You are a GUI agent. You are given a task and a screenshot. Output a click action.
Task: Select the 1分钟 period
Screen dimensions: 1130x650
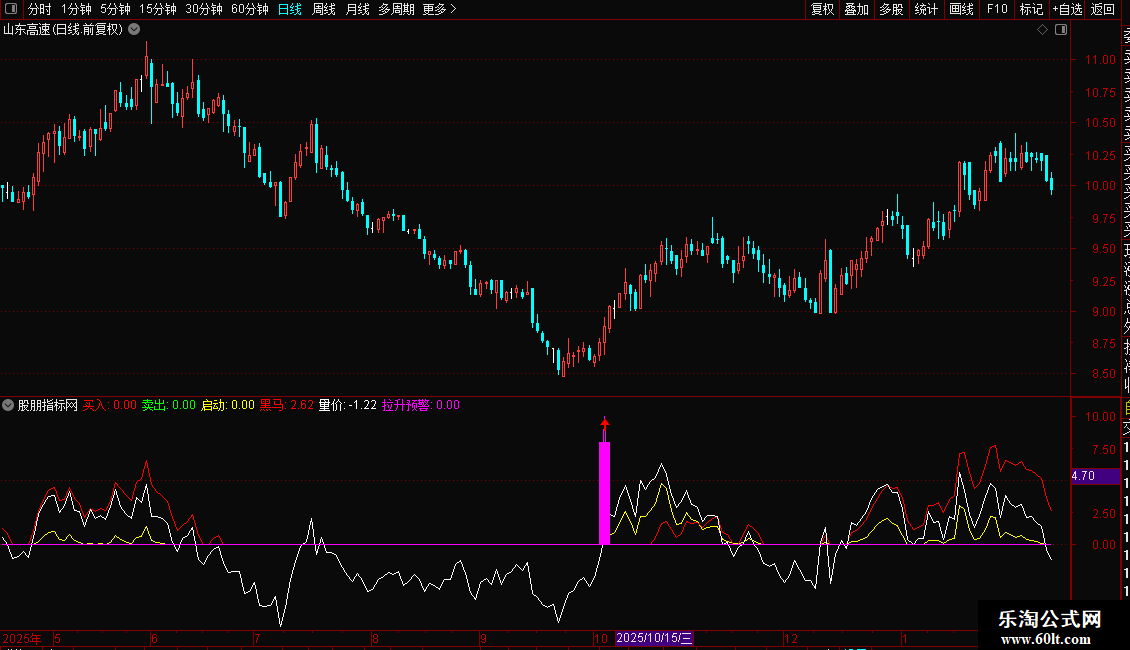point(76,9)
